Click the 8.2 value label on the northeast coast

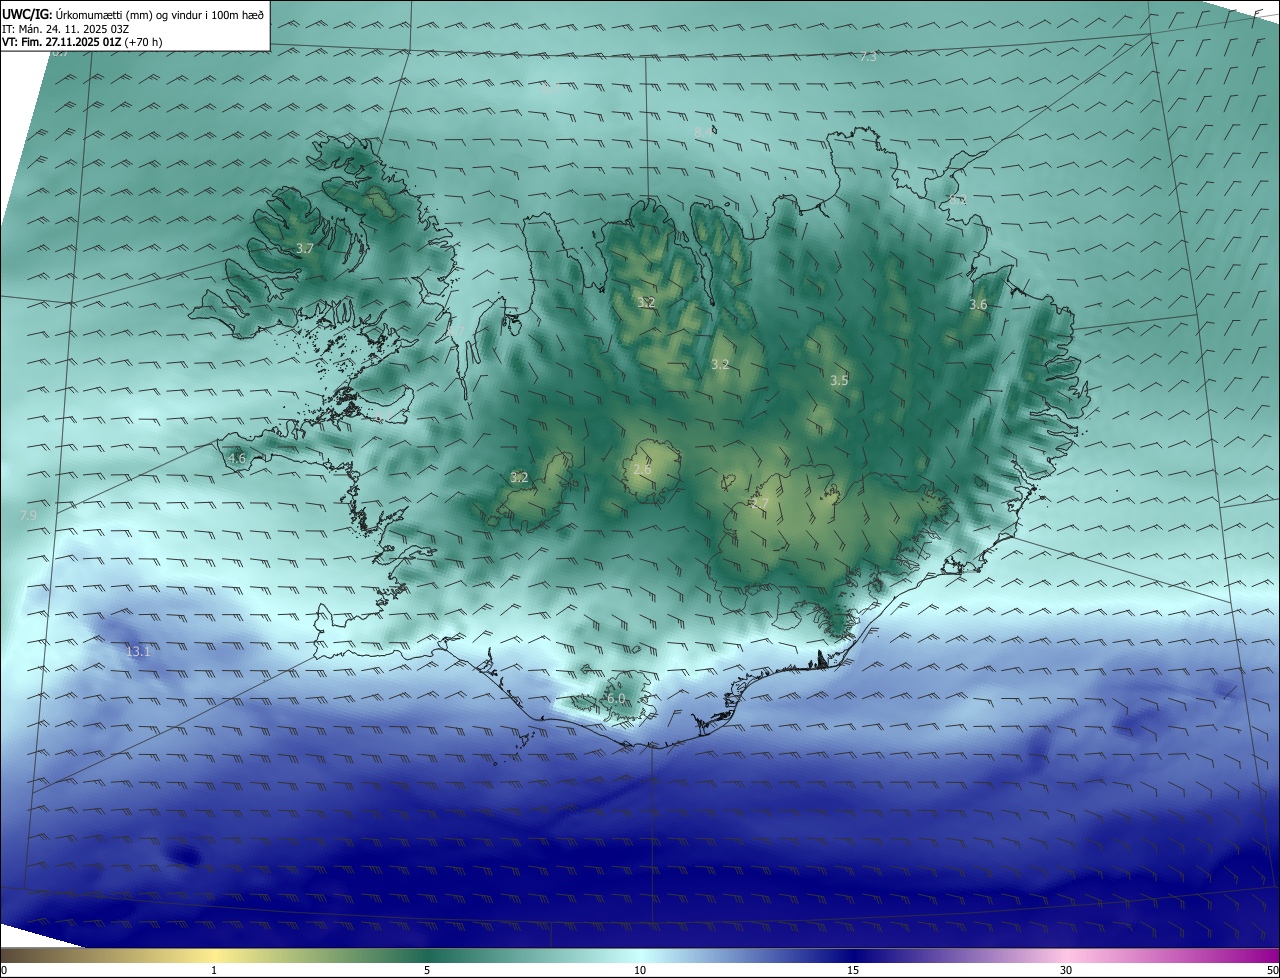pos(958,201)
